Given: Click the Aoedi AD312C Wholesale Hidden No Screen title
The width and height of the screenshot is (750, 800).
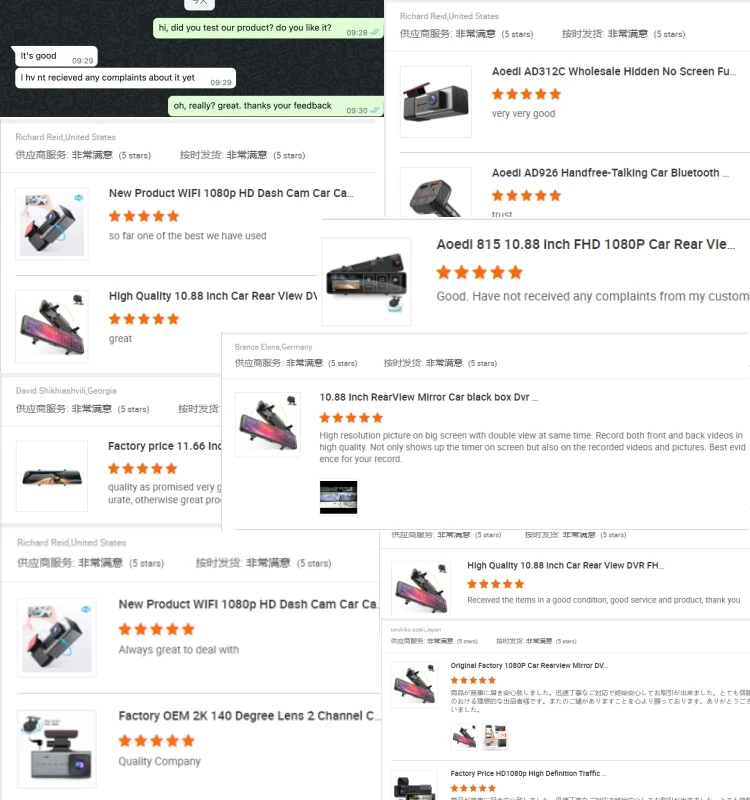Looking at the screenshot, I should pyautogui.click(x=614, y=71).
